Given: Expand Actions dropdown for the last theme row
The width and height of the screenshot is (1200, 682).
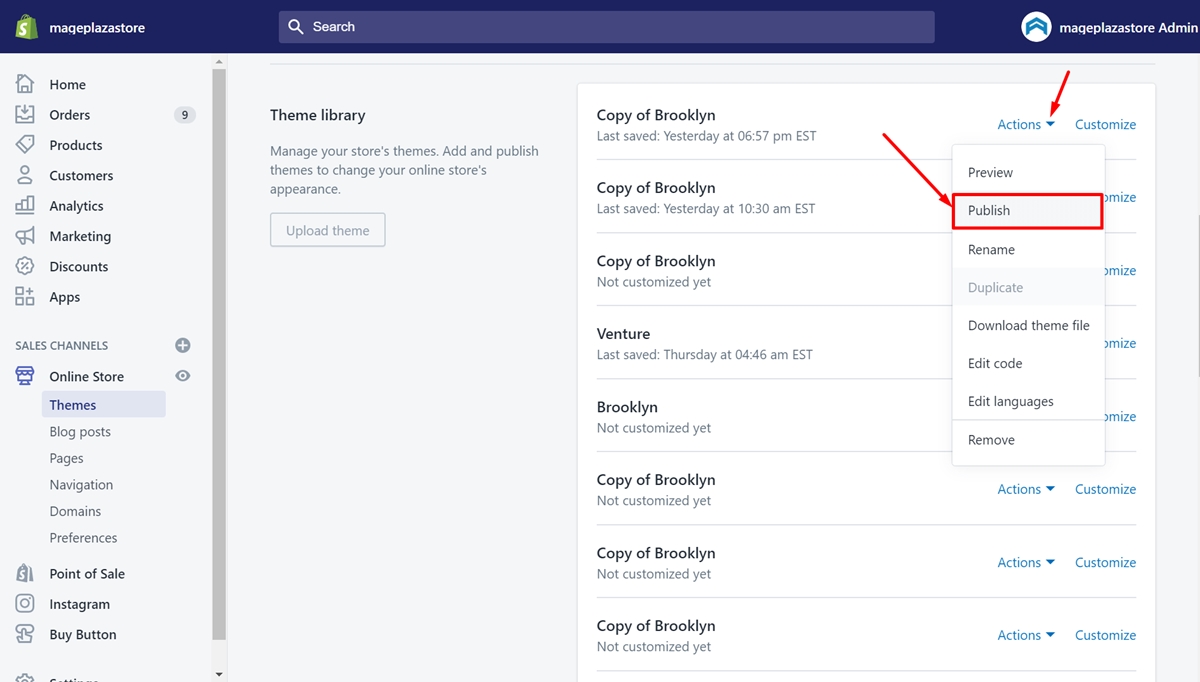Looking at the screenshot, I should [x=1026, y=635].
